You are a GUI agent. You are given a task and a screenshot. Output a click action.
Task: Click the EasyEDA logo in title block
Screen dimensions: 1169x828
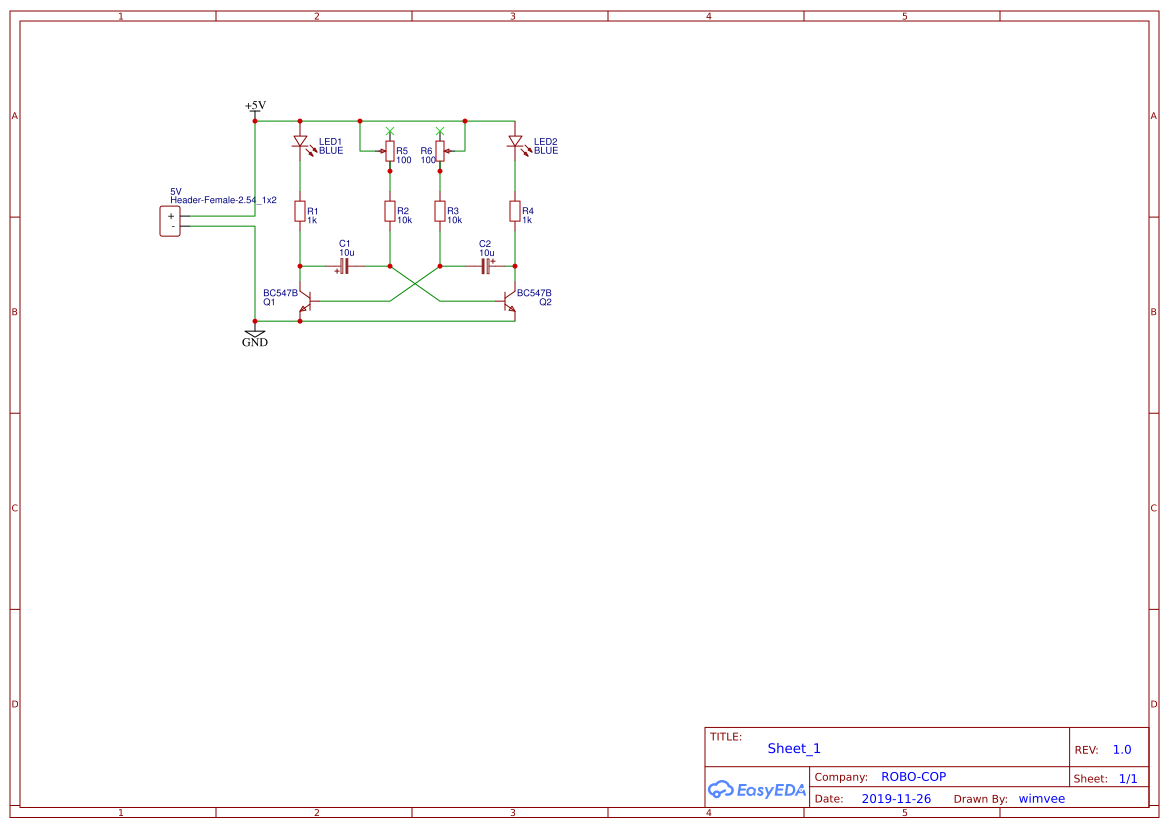757,789
